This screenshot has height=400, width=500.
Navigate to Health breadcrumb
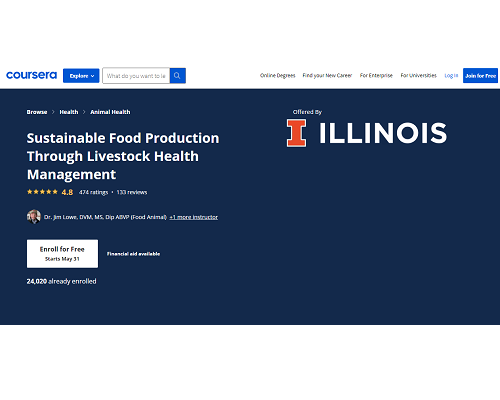pos(69,112)
